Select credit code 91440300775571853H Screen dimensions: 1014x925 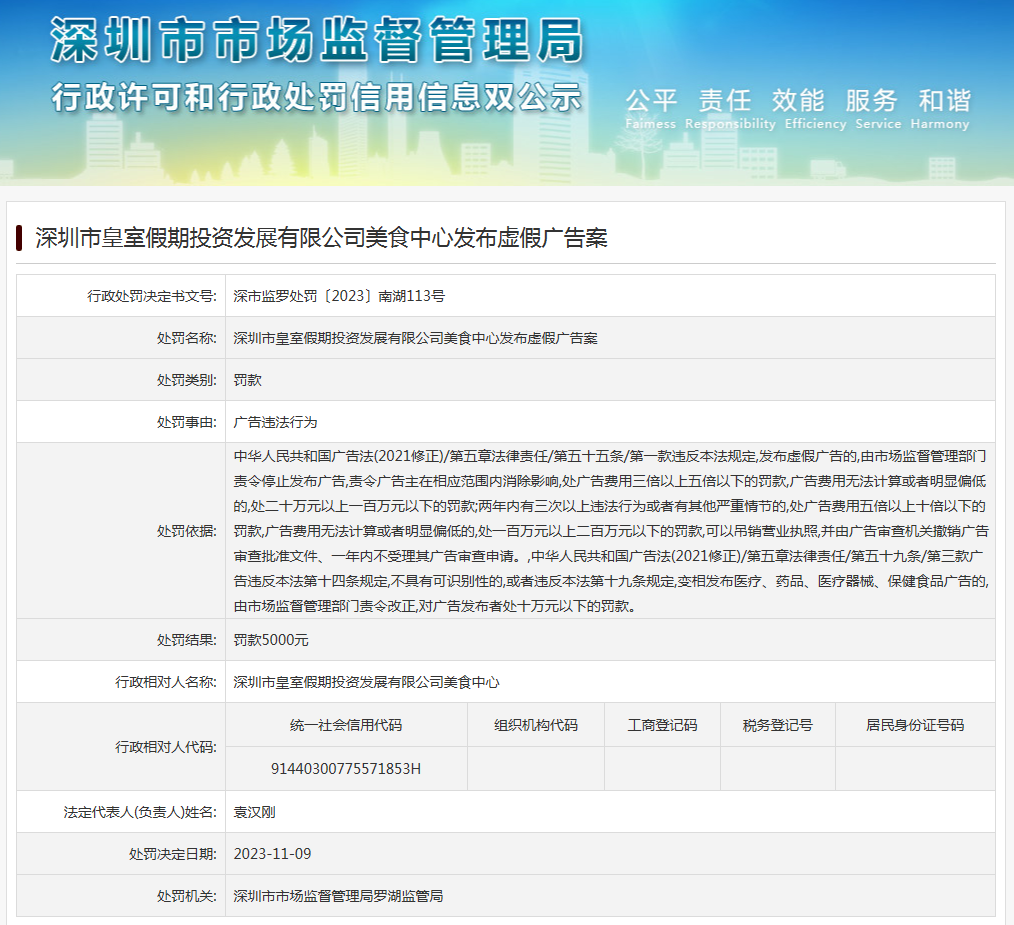(346, 768)
